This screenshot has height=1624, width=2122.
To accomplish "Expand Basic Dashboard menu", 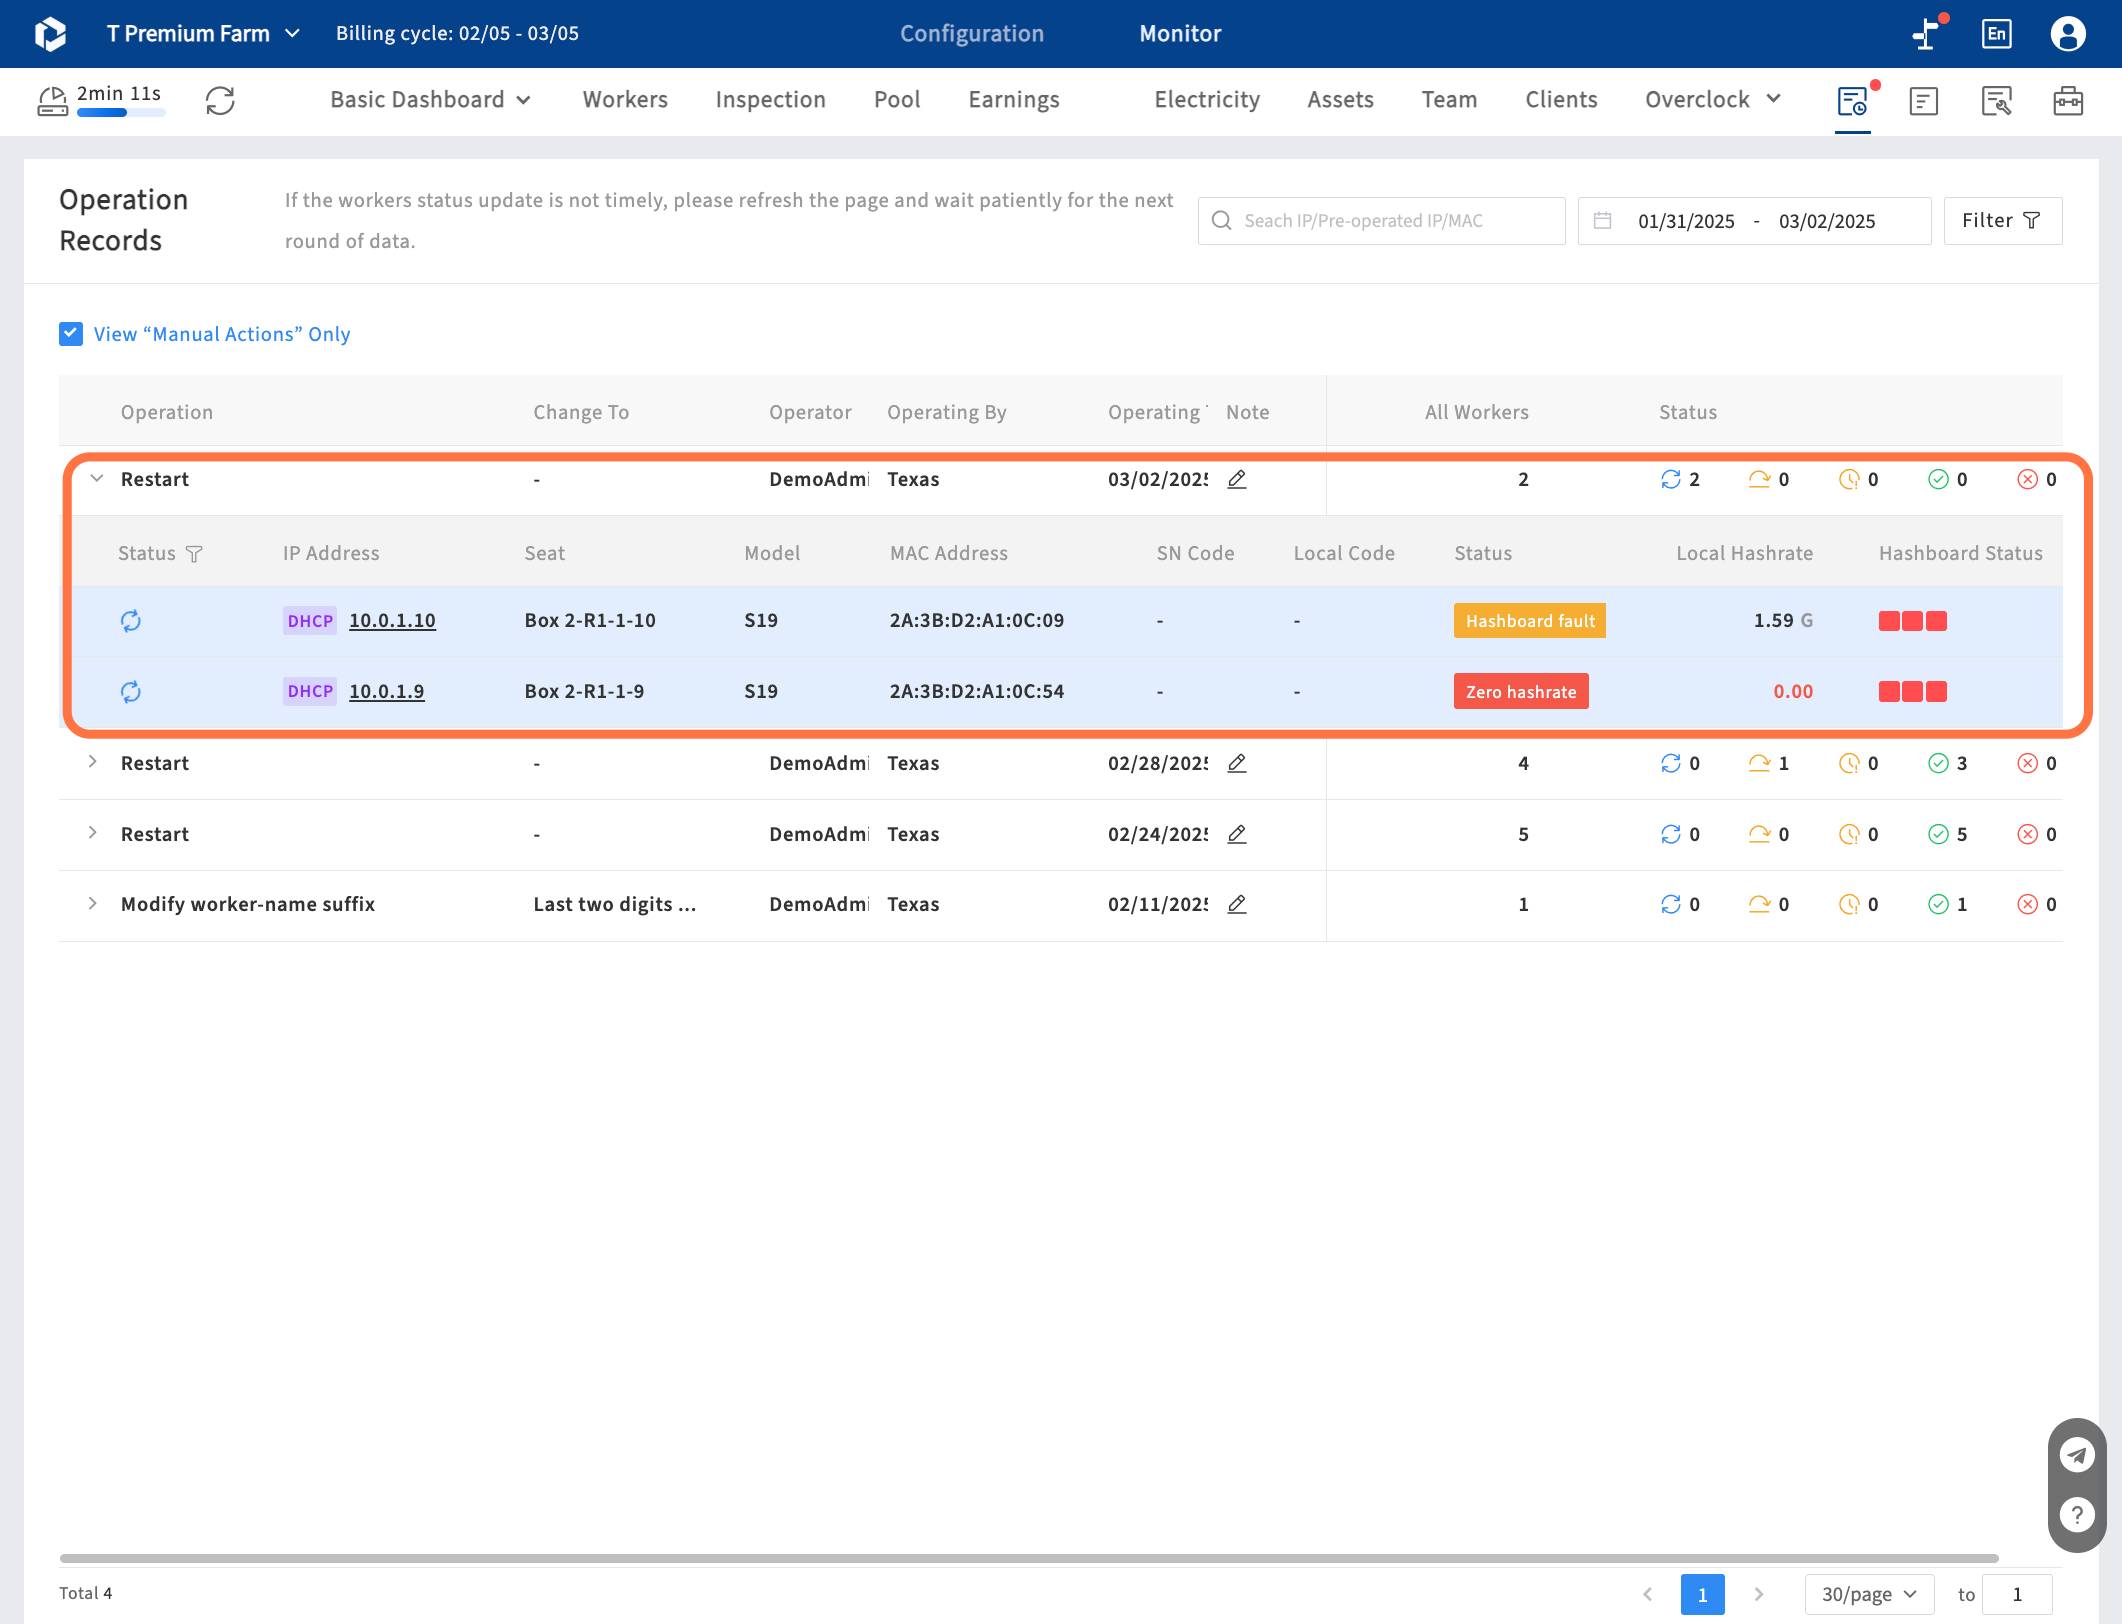I will coord(430,100).
